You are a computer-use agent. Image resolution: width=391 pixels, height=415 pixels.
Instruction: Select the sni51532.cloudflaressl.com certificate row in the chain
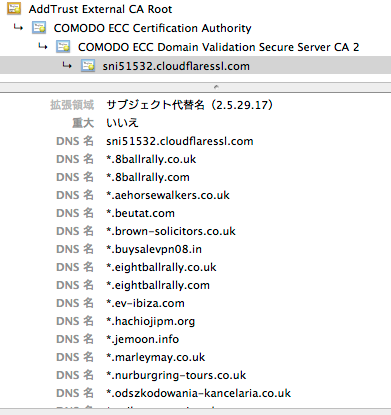point(195,66)
